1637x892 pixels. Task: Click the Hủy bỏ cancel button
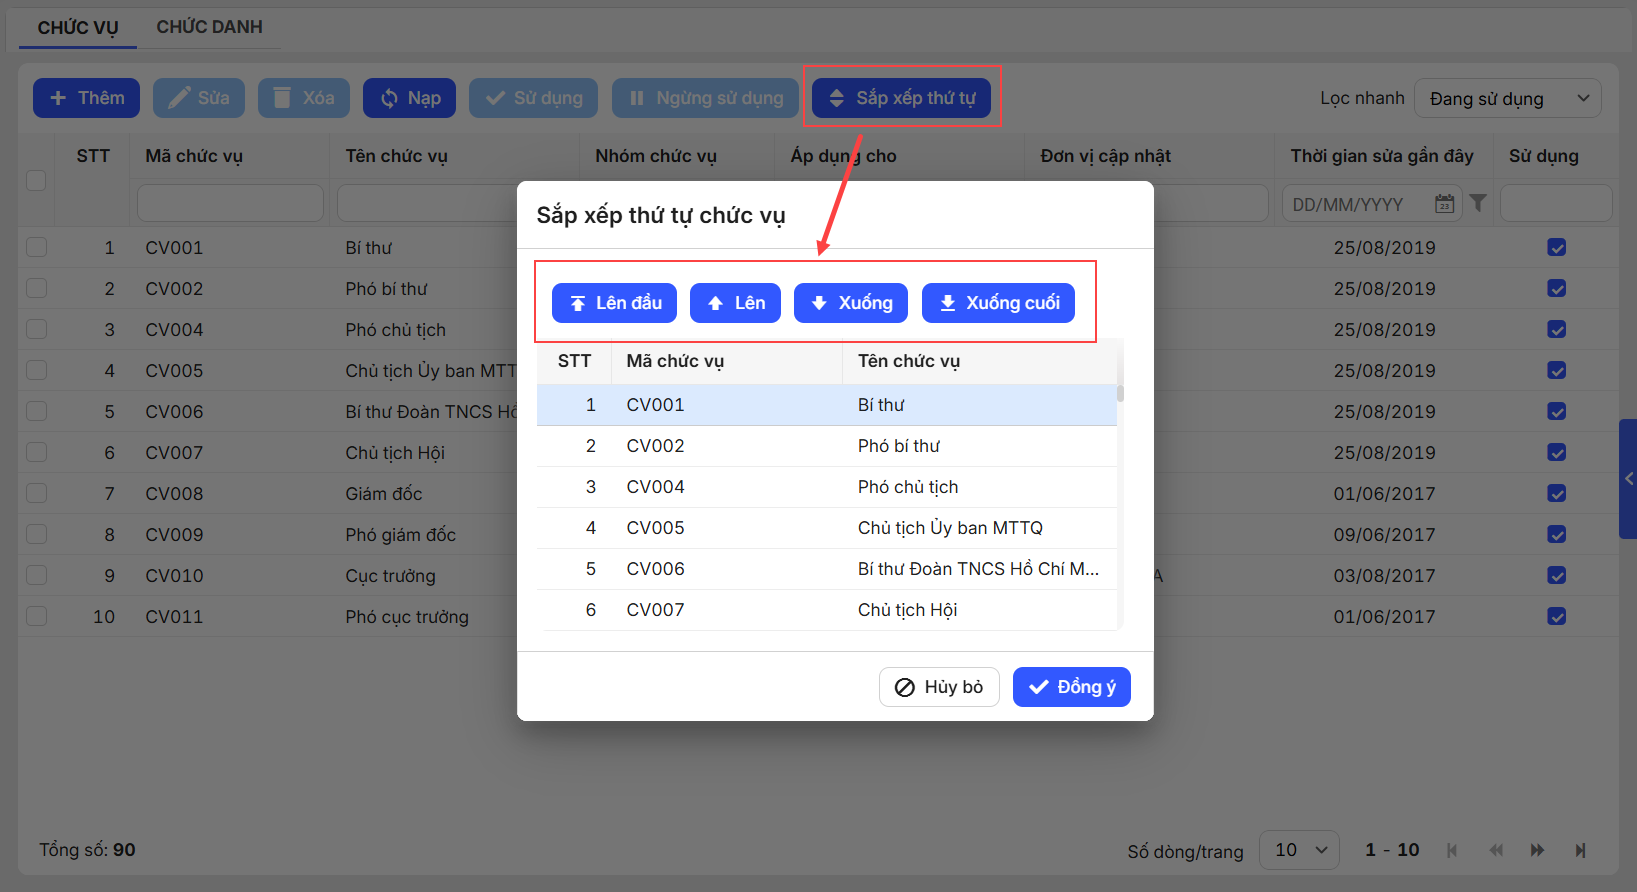[938, 687]
